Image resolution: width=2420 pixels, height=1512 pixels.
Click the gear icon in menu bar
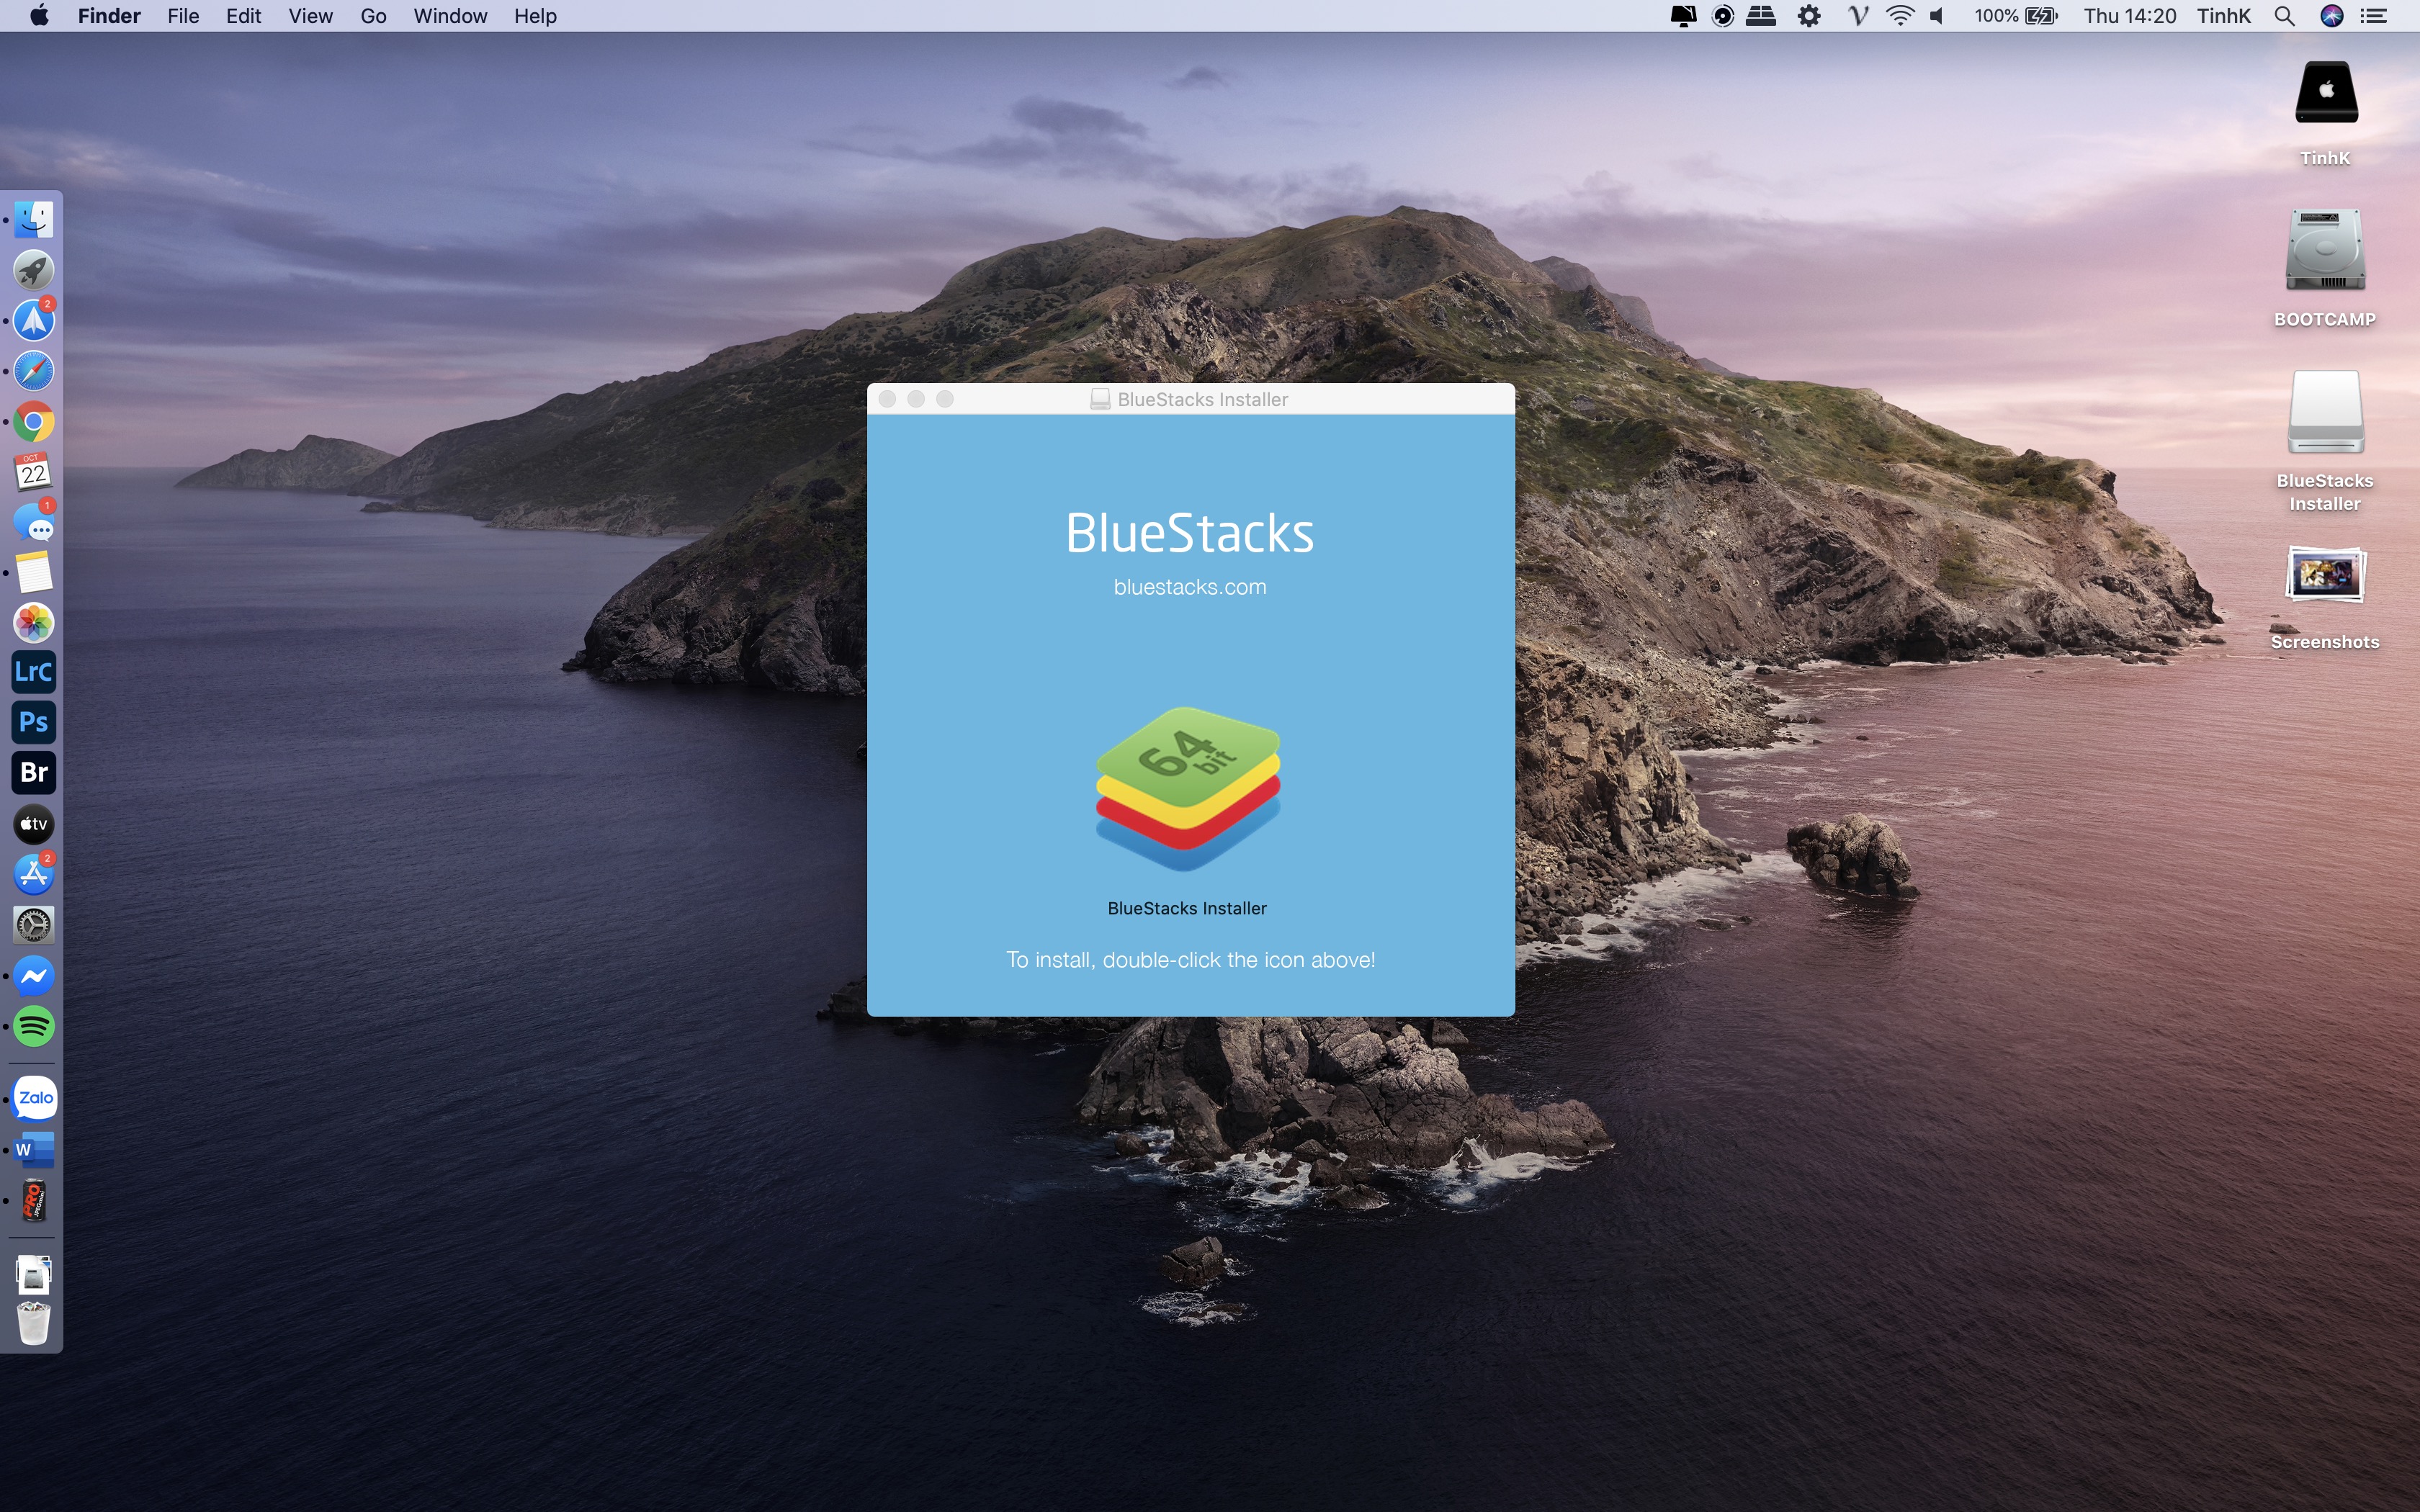point(1809,16)
